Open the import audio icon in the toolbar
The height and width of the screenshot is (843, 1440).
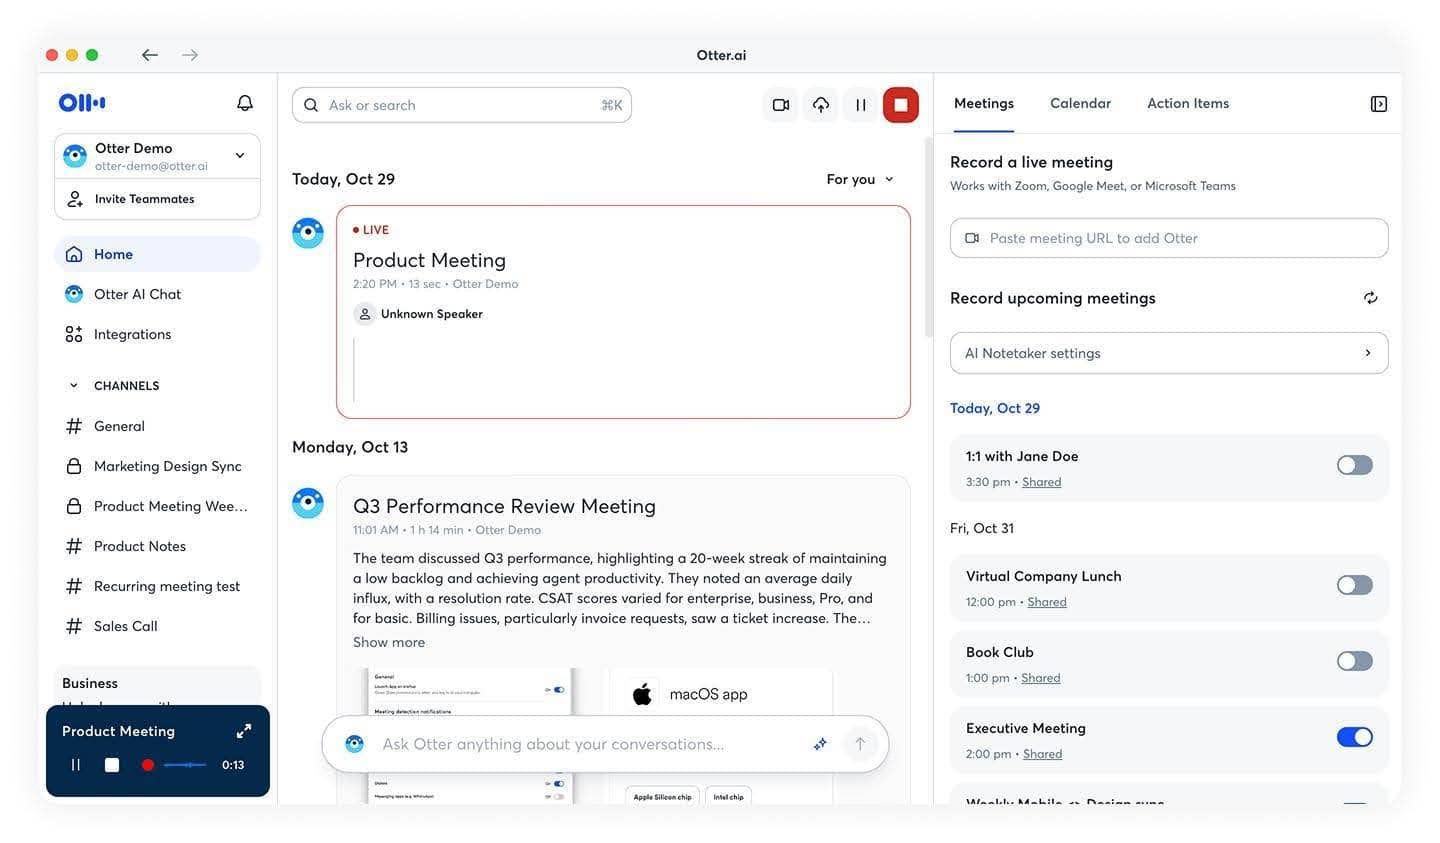(820, 103)
